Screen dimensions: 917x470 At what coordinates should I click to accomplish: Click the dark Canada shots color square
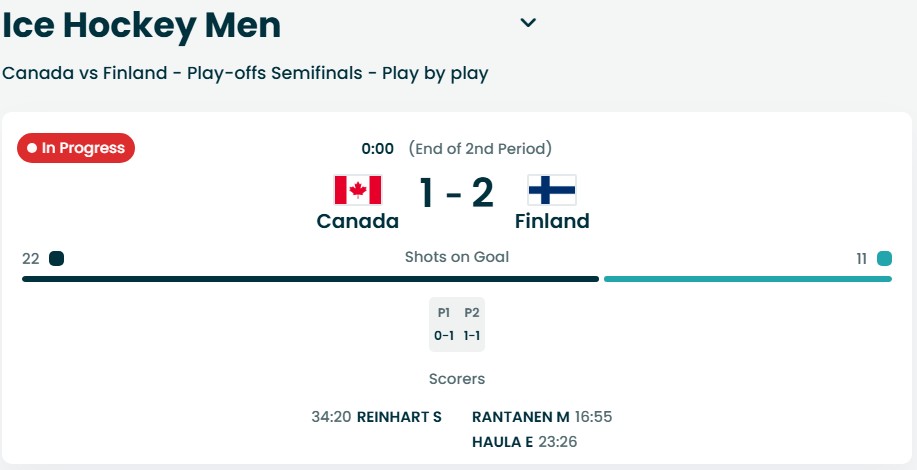(56, 258)
